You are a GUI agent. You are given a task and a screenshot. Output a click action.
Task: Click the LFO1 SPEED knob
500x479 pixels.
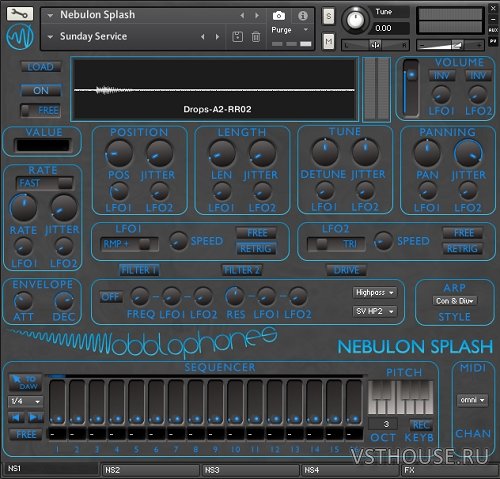(178, 241)
